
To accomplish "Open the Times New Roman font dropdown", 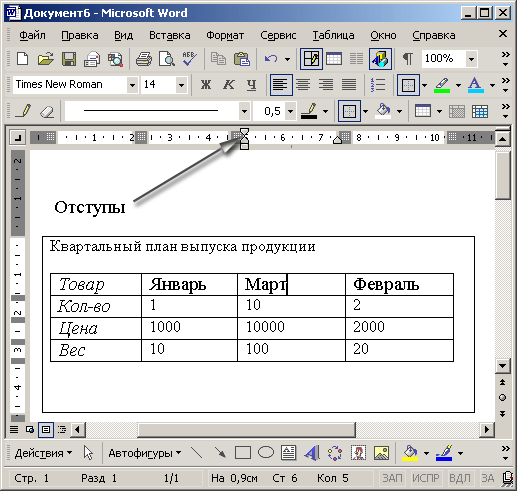I will 132,85.
